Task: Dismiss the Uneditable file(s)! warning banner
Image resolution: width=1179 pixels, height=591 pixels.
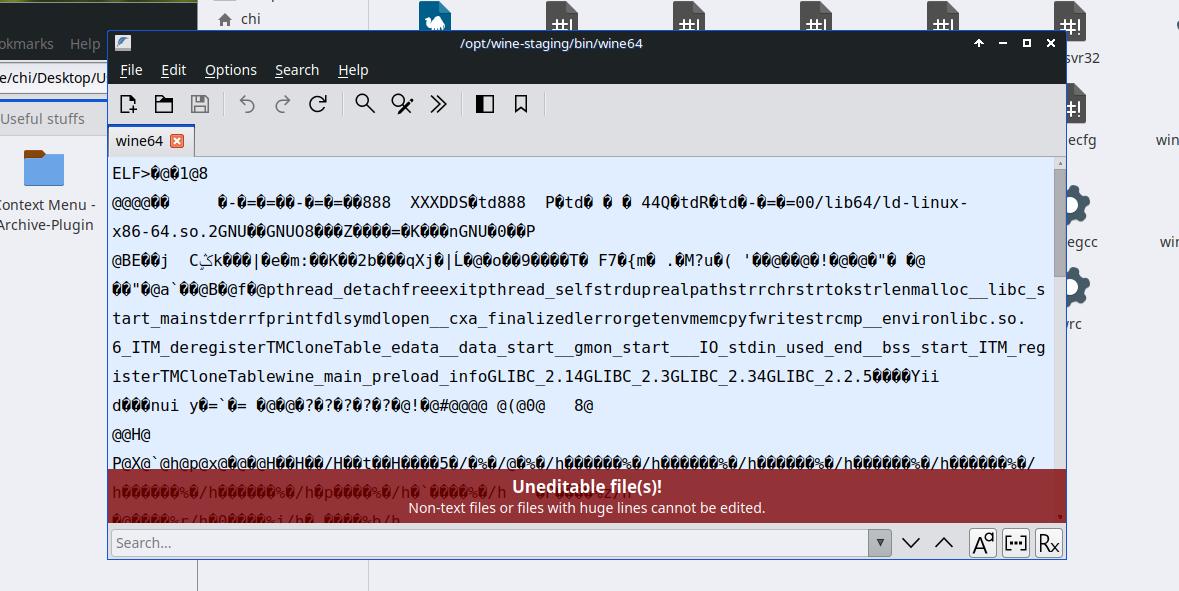Action: click(586, 496)
